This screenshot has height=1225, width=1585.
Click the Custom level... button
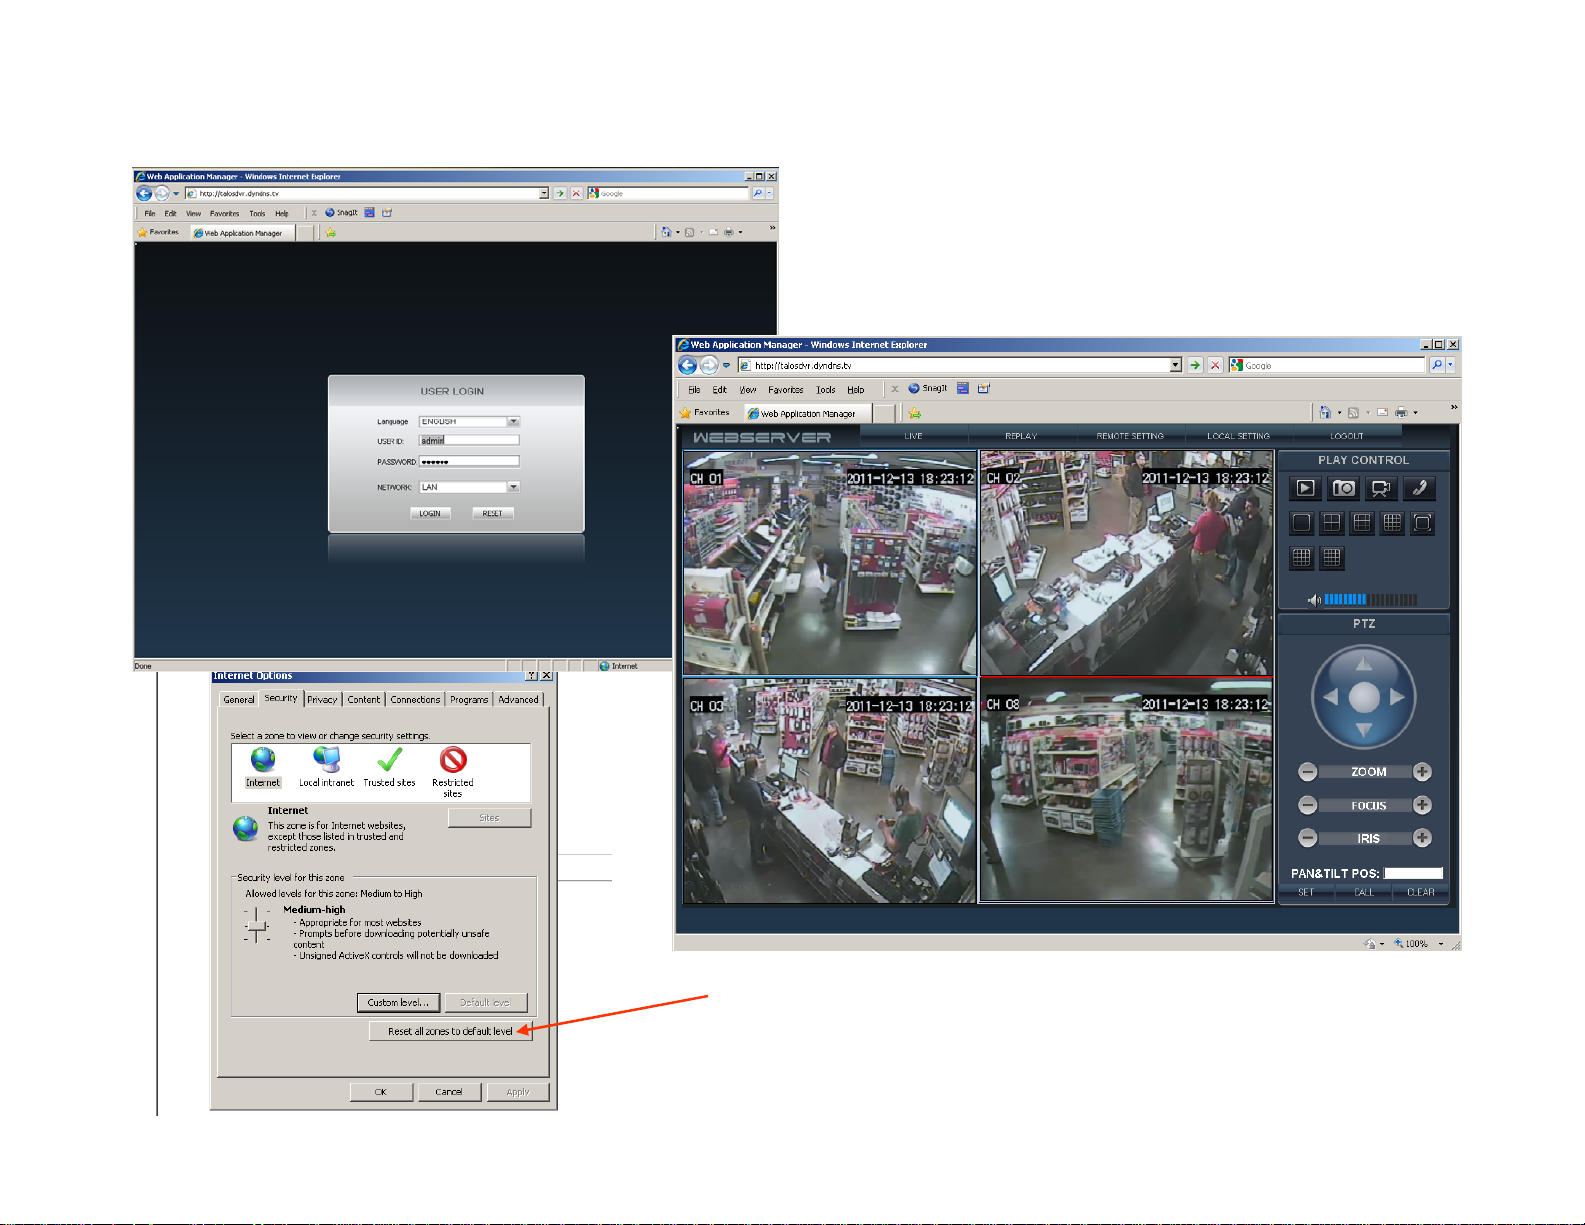398,1002
